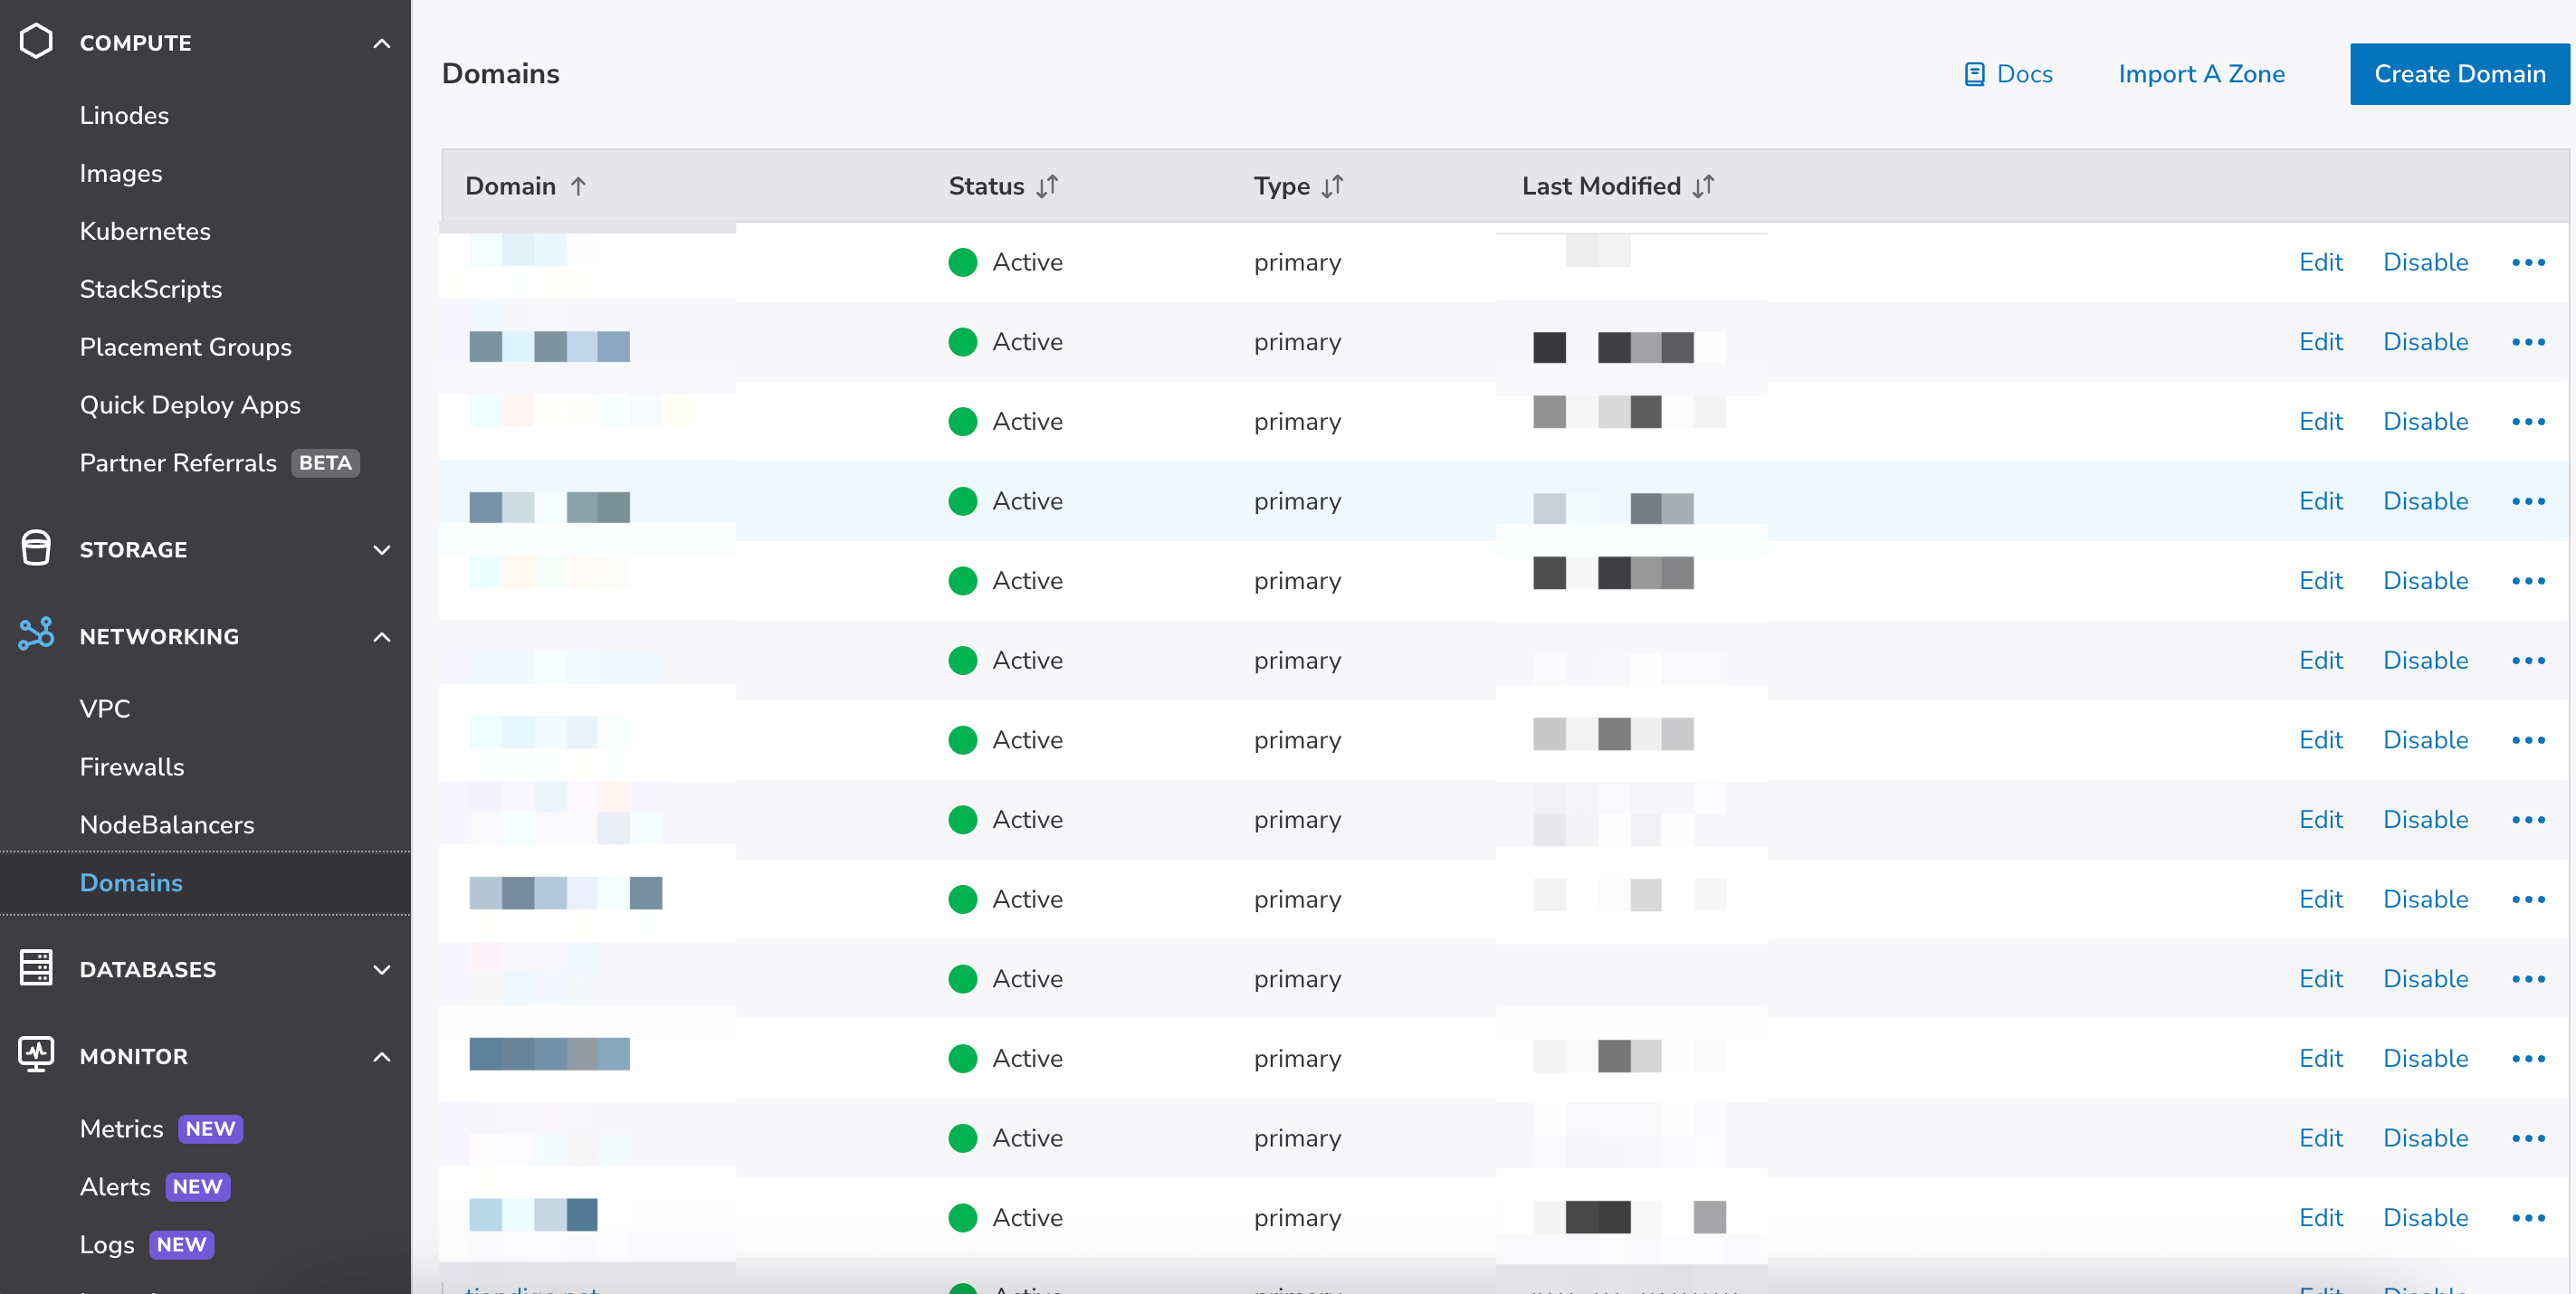This screenshot has width=2576, height=1294.
Task: Click Edit in highlighted fourth row
Action: (2320, 501)
